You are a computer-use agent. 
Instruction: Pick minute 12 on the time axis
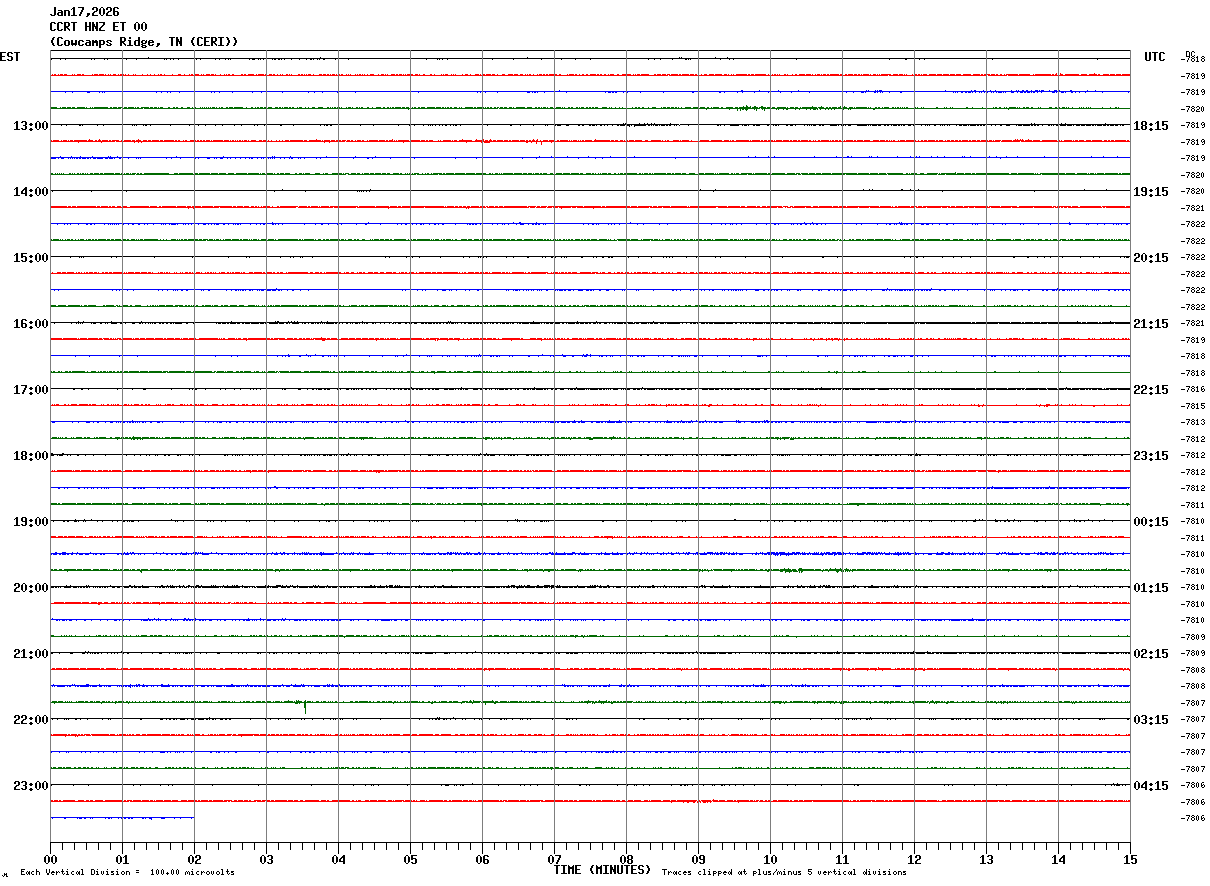(x=914, y=859)
